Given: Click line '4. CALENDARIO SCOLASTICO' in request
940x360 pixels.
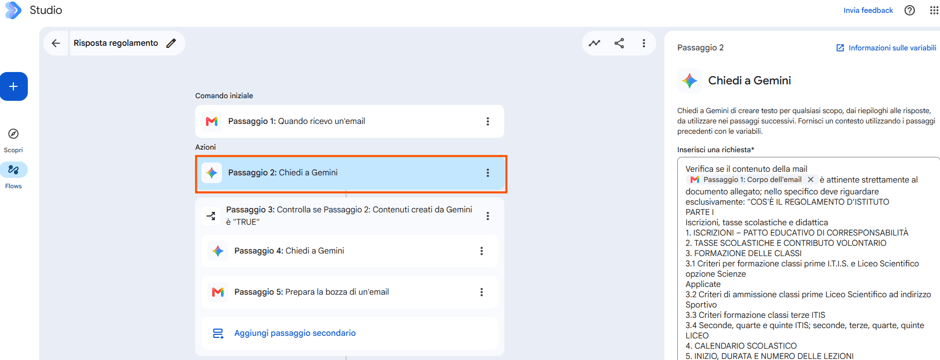Looking at the screenshot, I should 741,346.
